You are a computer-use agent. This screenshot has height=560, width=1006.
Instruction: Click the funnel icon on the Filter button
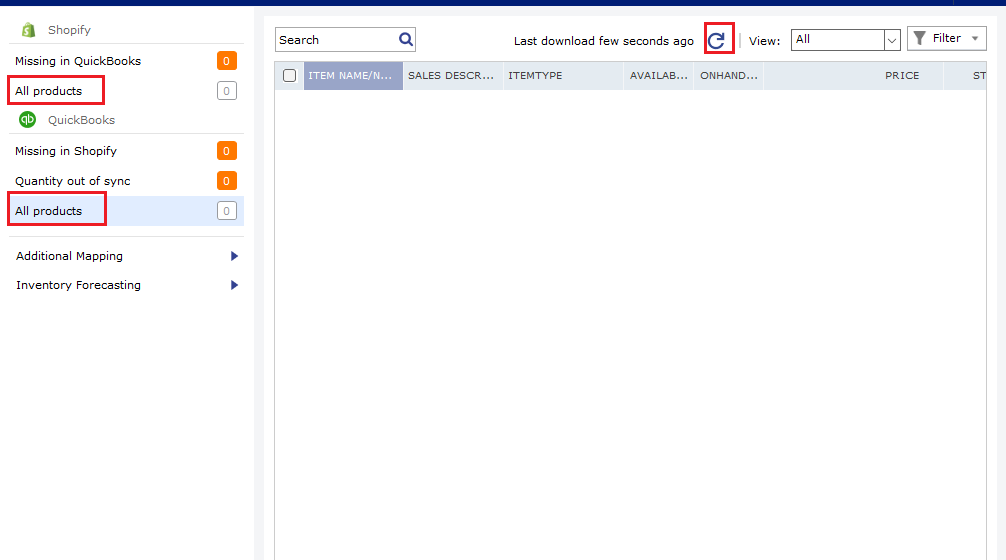(919, 38)
